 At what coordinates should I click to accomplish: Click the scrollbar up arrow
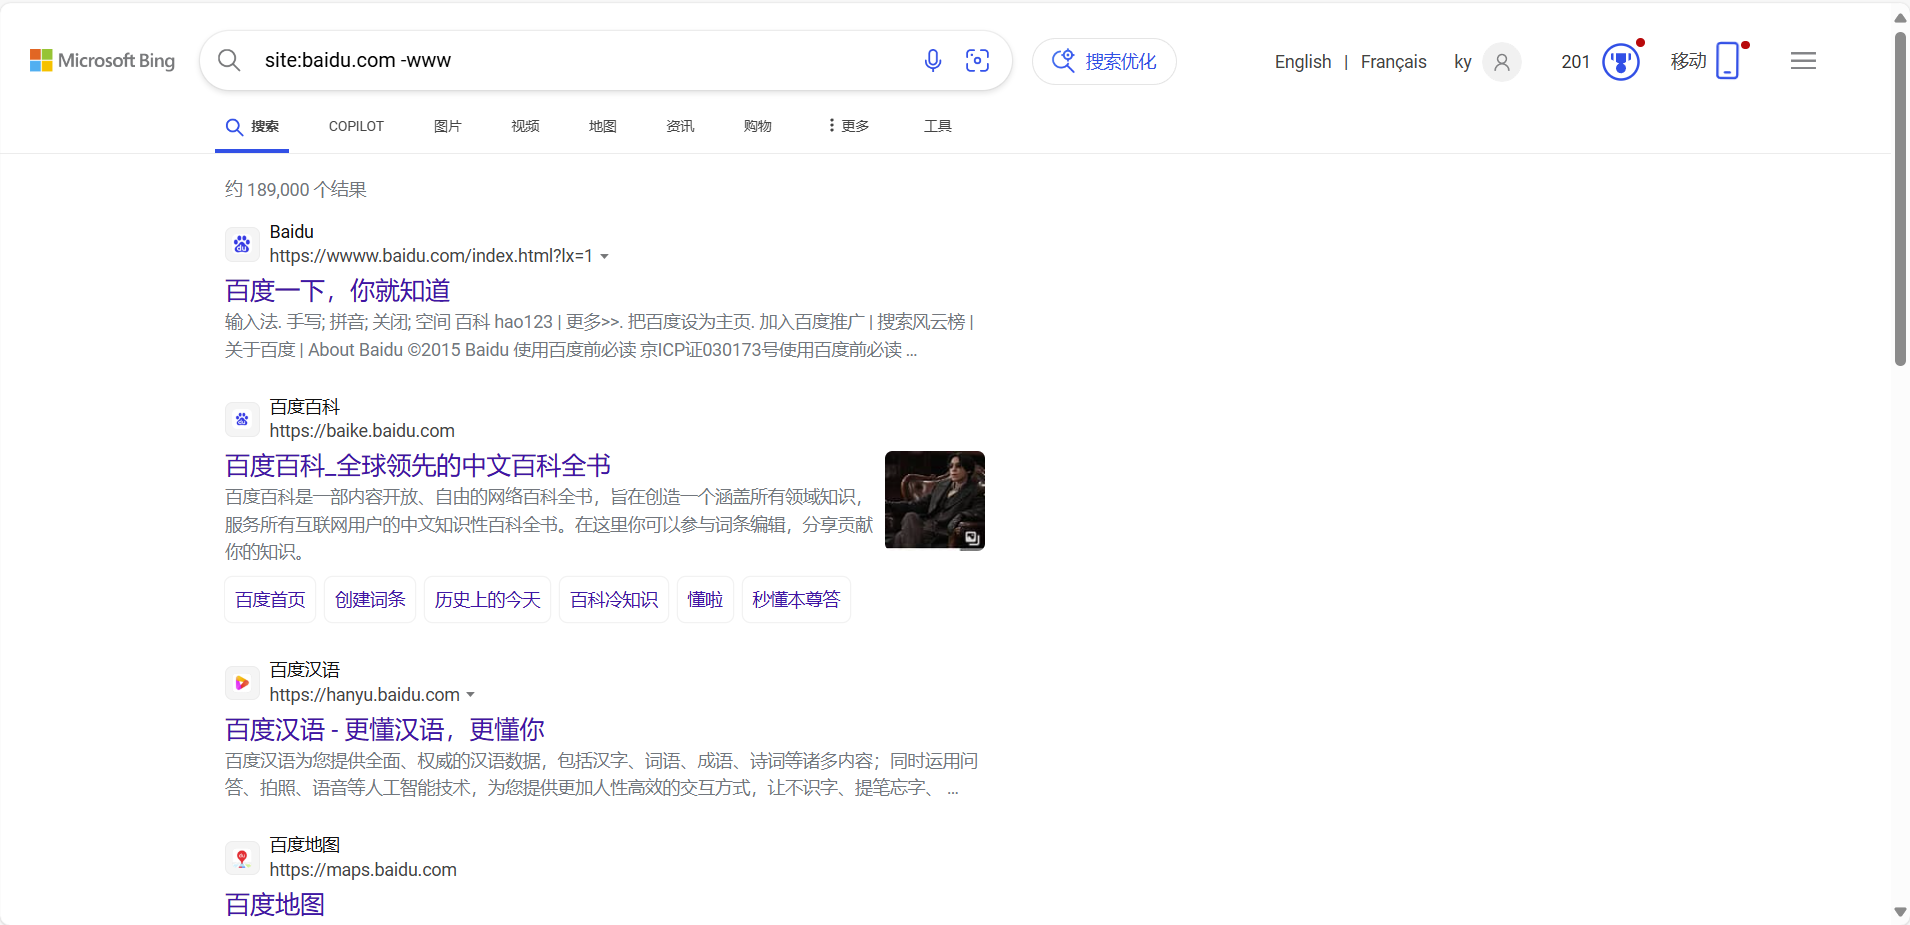pyautogui.click(x=1900, y=17)
